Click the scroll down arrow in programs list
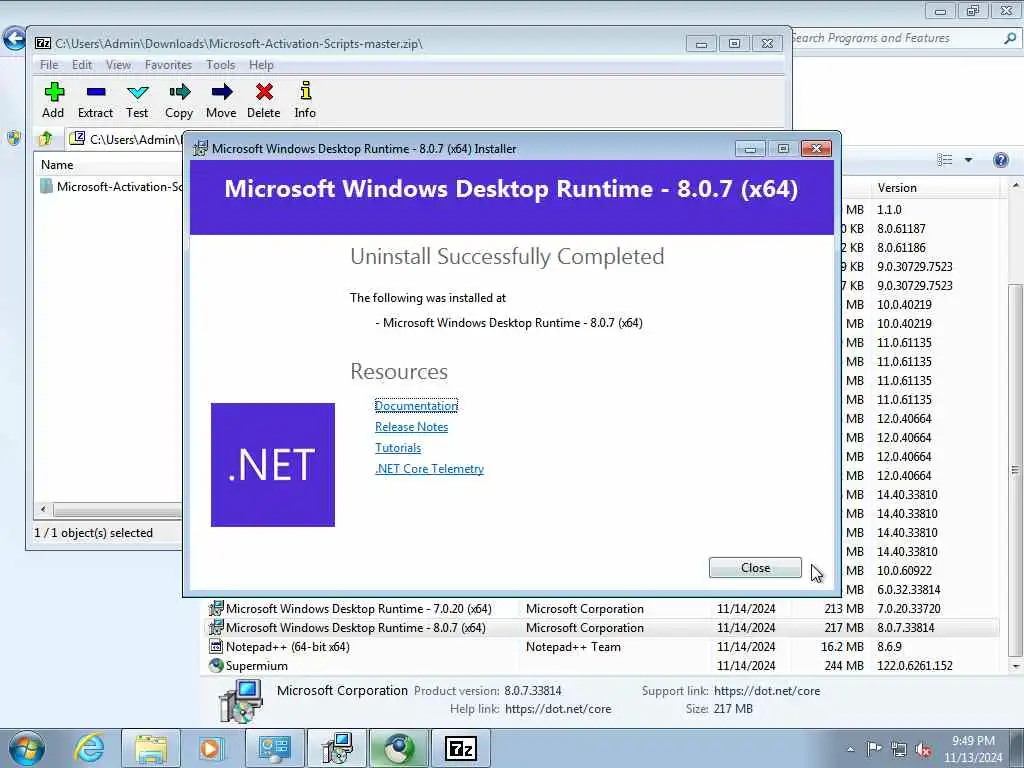The image size is (1024, 768). point(1016,666)
